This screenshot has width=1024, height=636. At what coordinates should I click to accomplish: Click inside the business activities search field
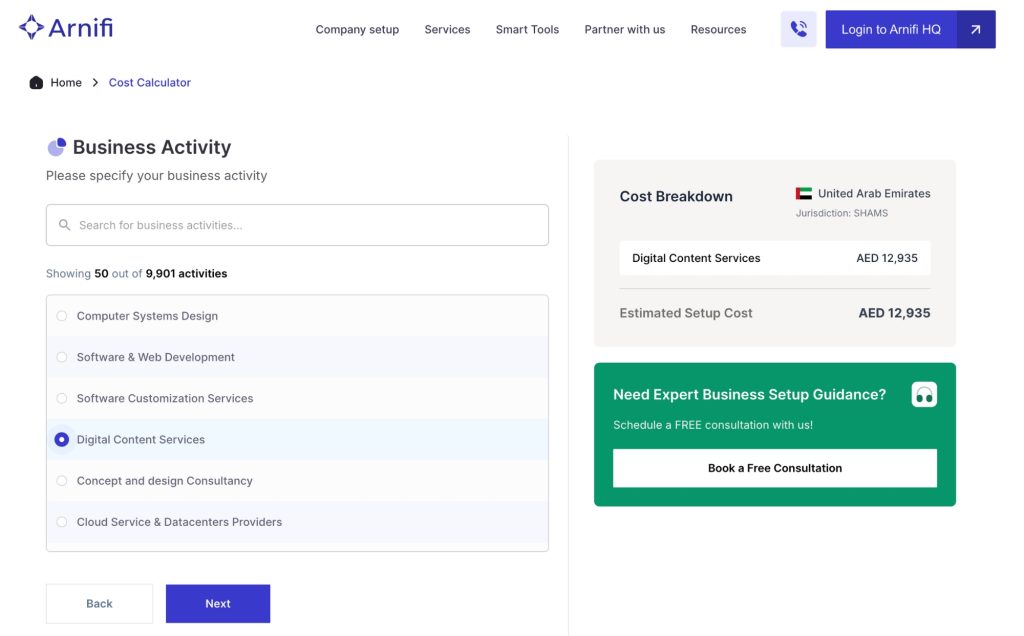click(x=297, y=224)
